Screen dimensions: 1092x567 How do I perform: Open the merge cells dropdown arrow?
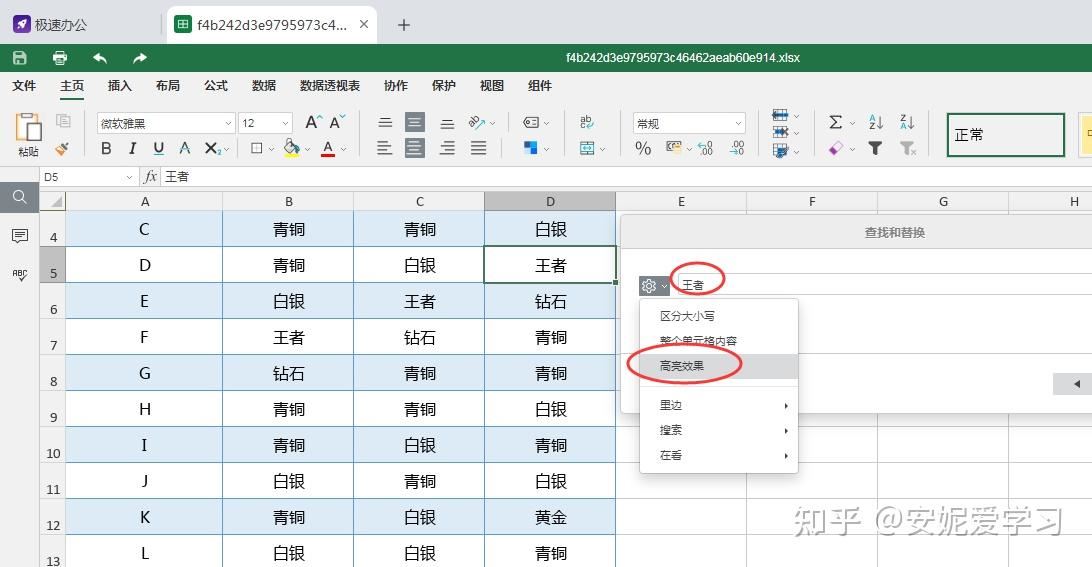pos(602,149)
